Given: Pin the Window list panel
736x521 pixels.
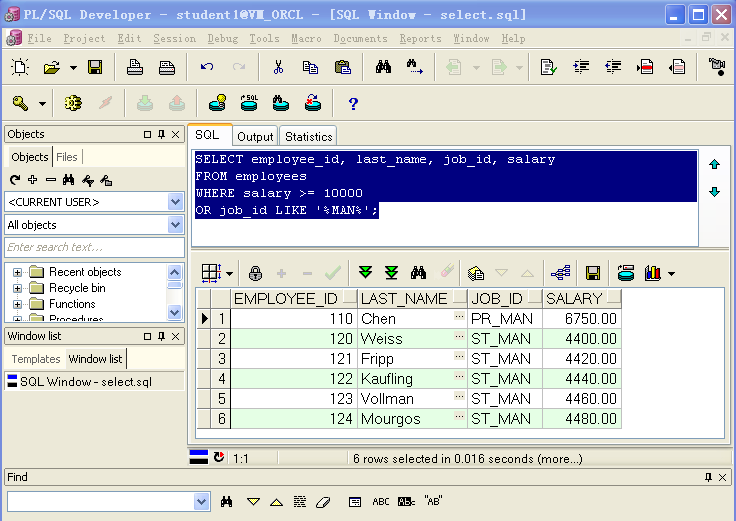Looking at the screenshot, I should pyautogui.click(x=162, y=336).
